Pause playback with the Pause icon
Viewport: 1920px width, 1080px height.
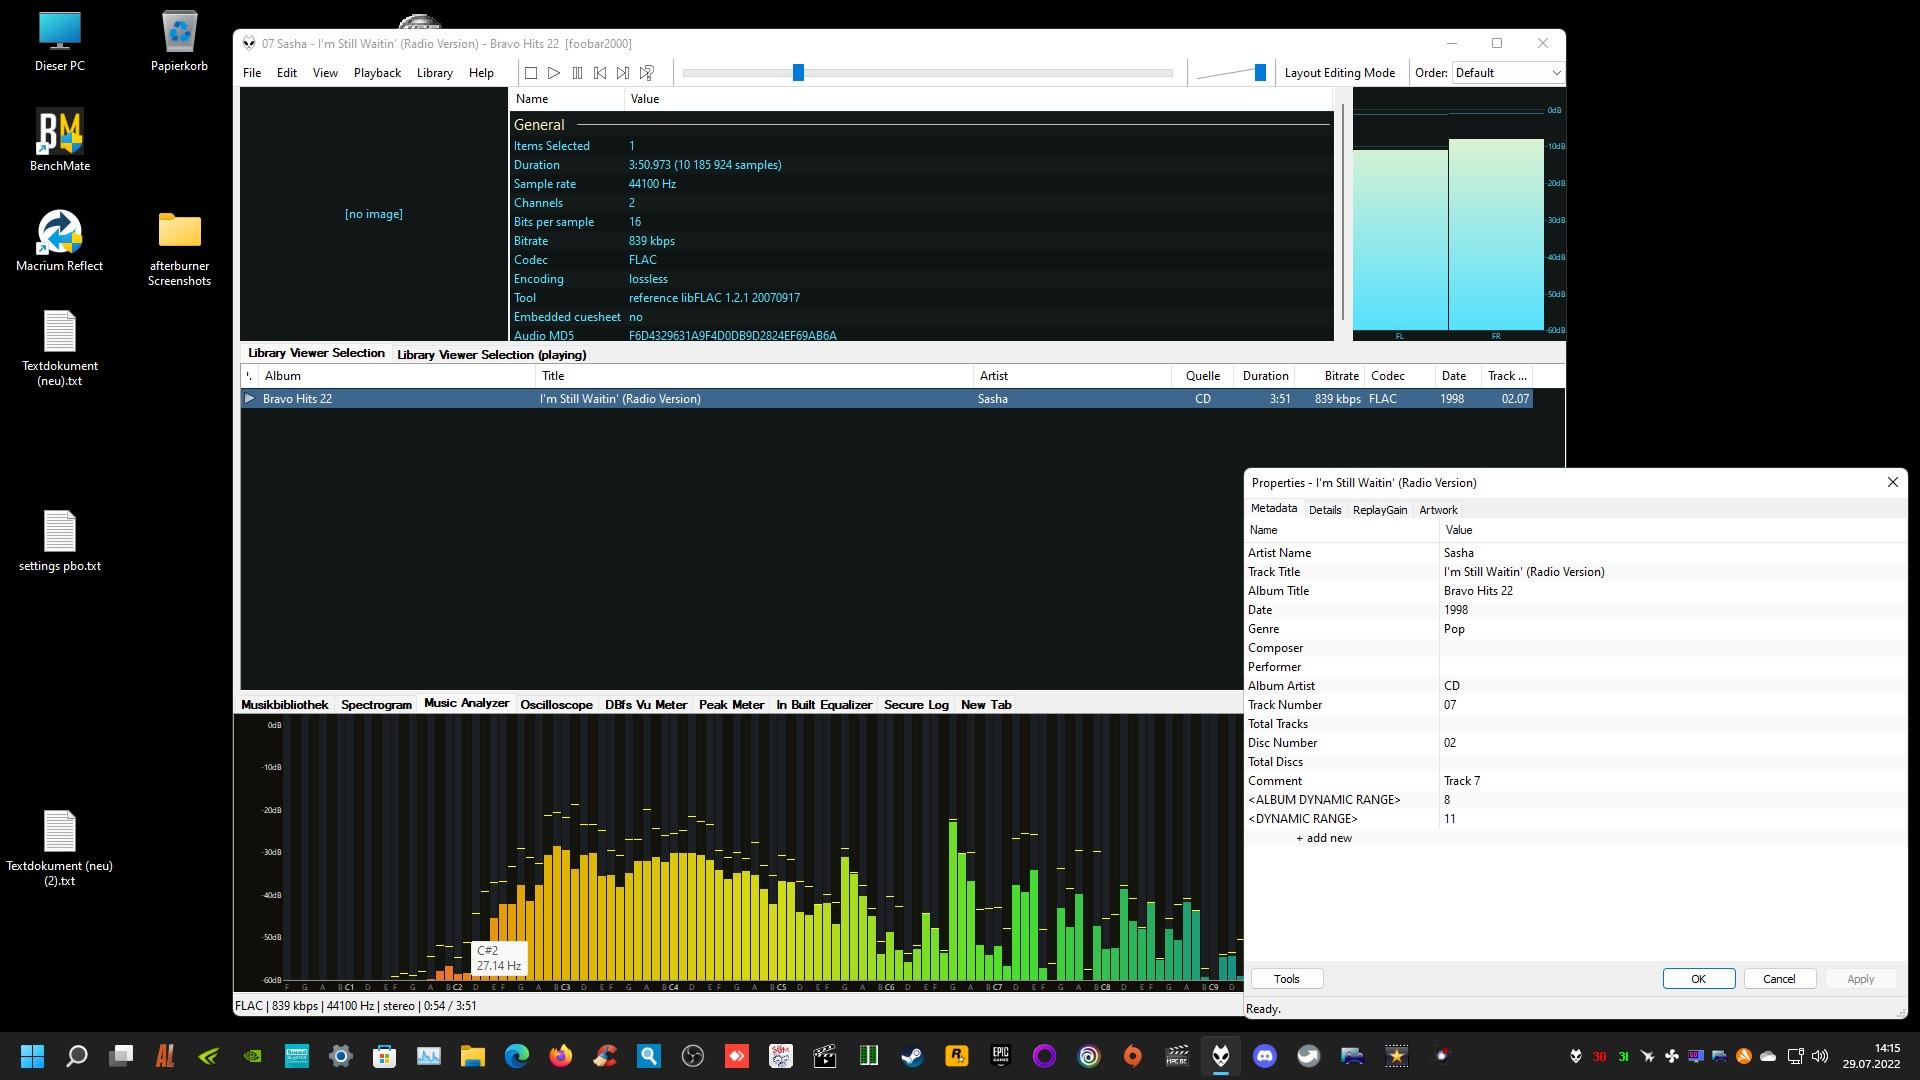click(x=577, y=73)
